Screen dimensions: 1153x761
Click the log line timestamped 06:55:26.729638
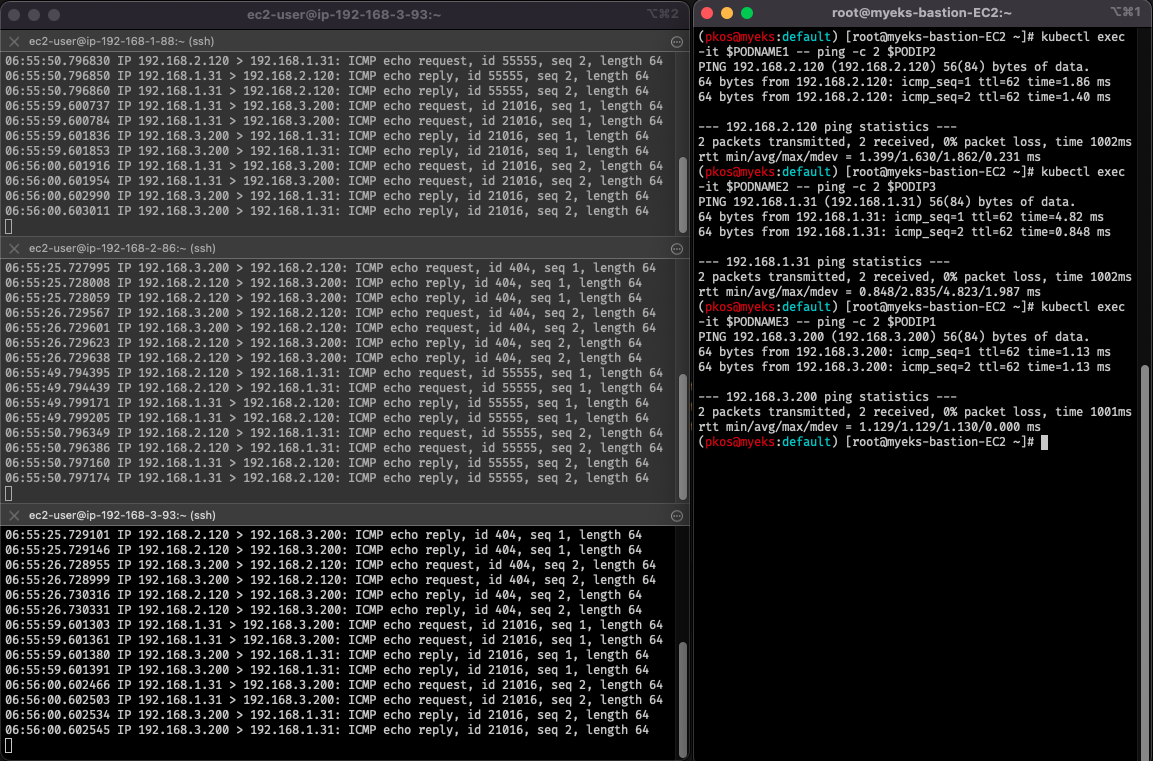[324, 358]
